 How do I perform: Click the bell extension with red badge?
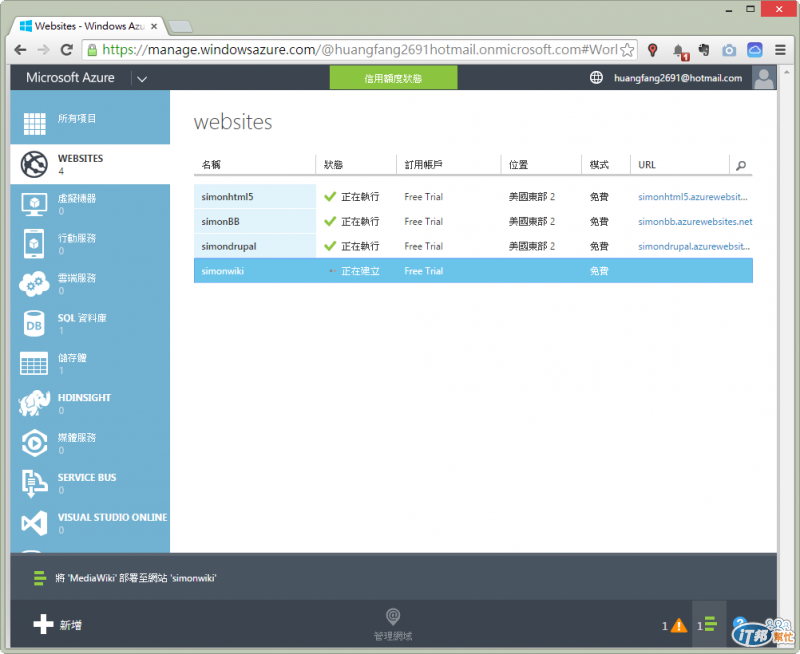[680, 51]
